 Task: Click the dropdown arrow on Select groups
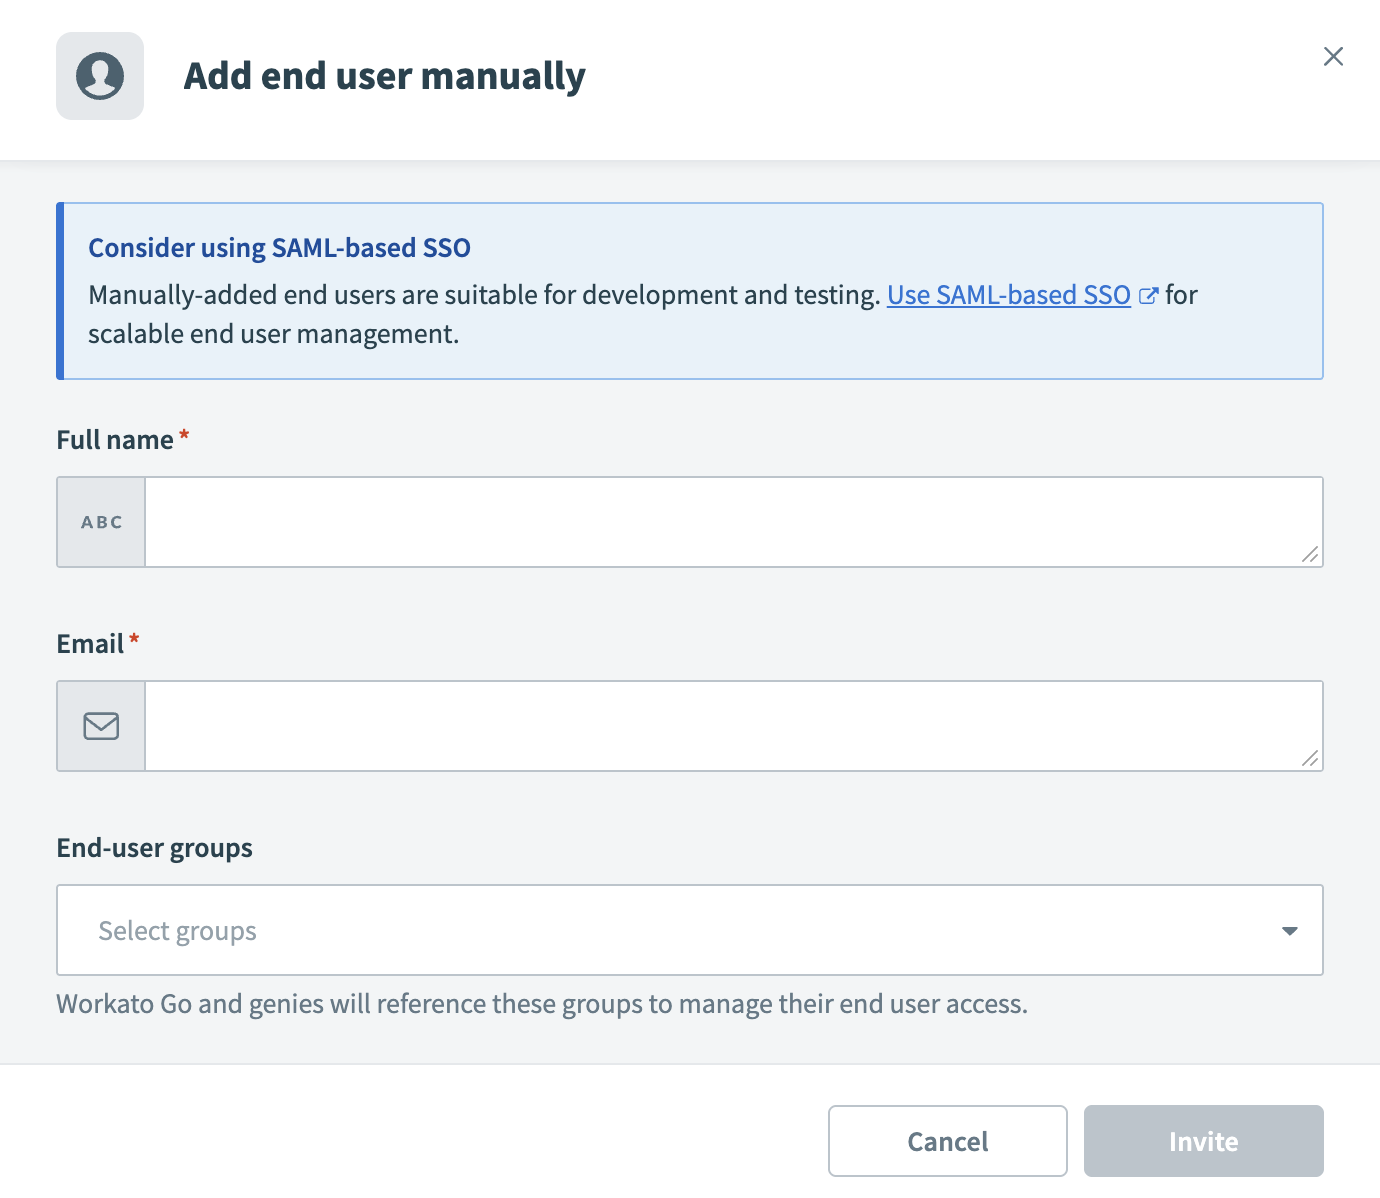(x=1289, y=930)
